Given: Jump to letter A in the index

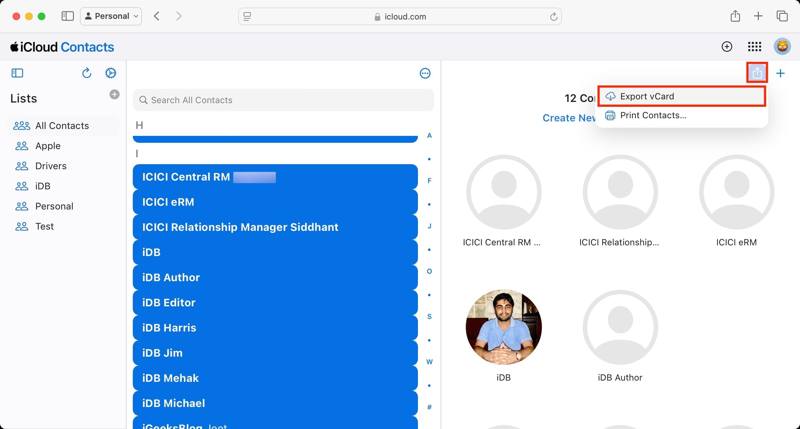Looking at the screenshot, I should 429,135.
